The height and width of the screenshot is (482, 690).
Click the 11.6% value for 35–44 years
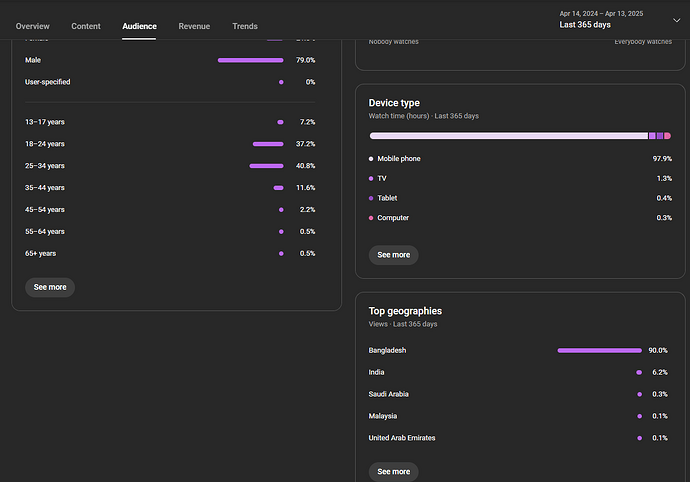[x=305, y=188]
